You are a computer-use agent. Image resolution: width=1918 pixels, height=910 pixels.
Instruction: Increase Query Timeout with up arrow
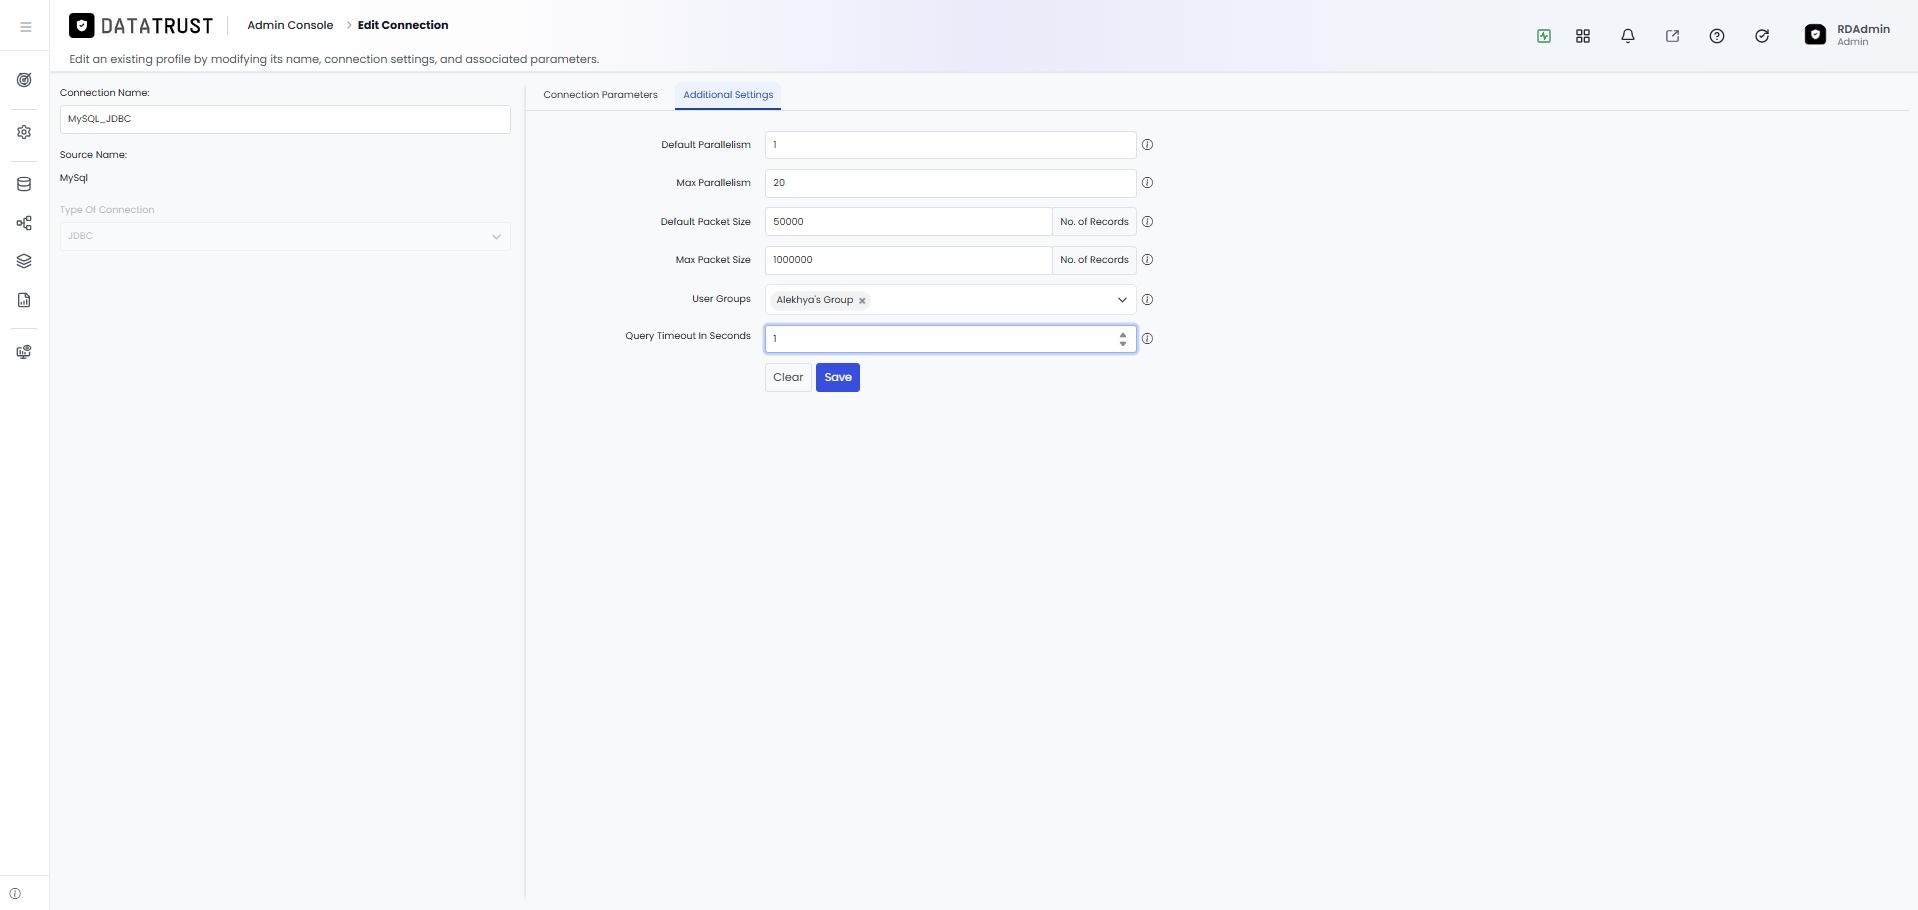coord(1123,334)
